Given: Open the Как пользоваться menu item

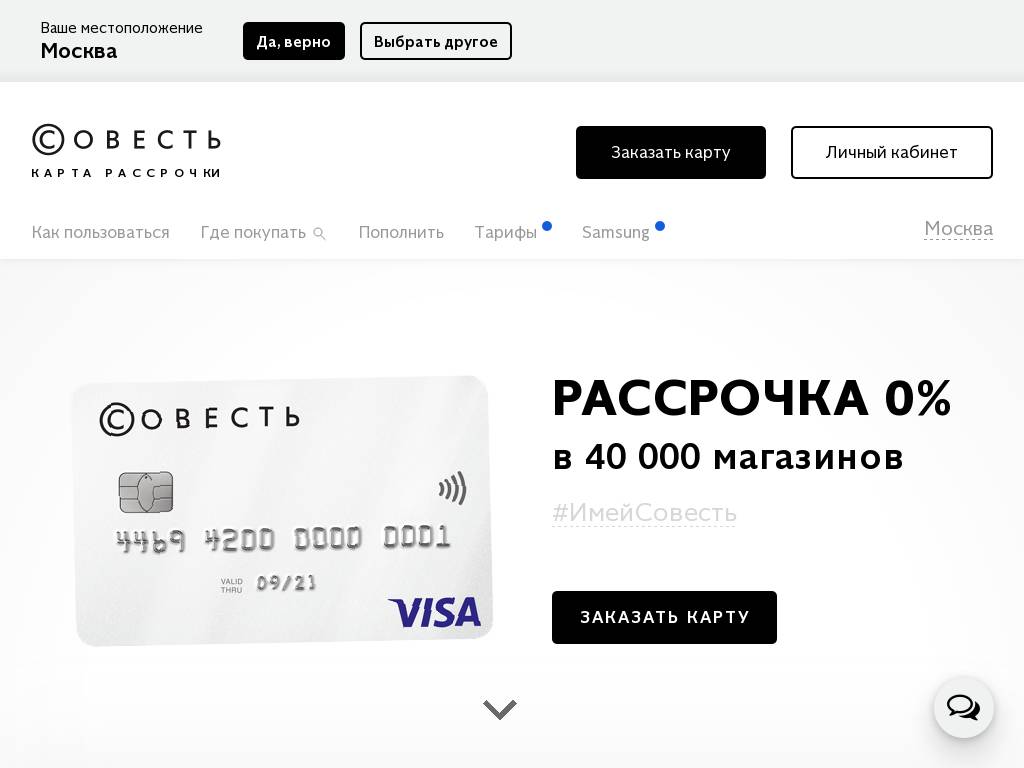Looking at the screenshot, I should click(100, 232).
